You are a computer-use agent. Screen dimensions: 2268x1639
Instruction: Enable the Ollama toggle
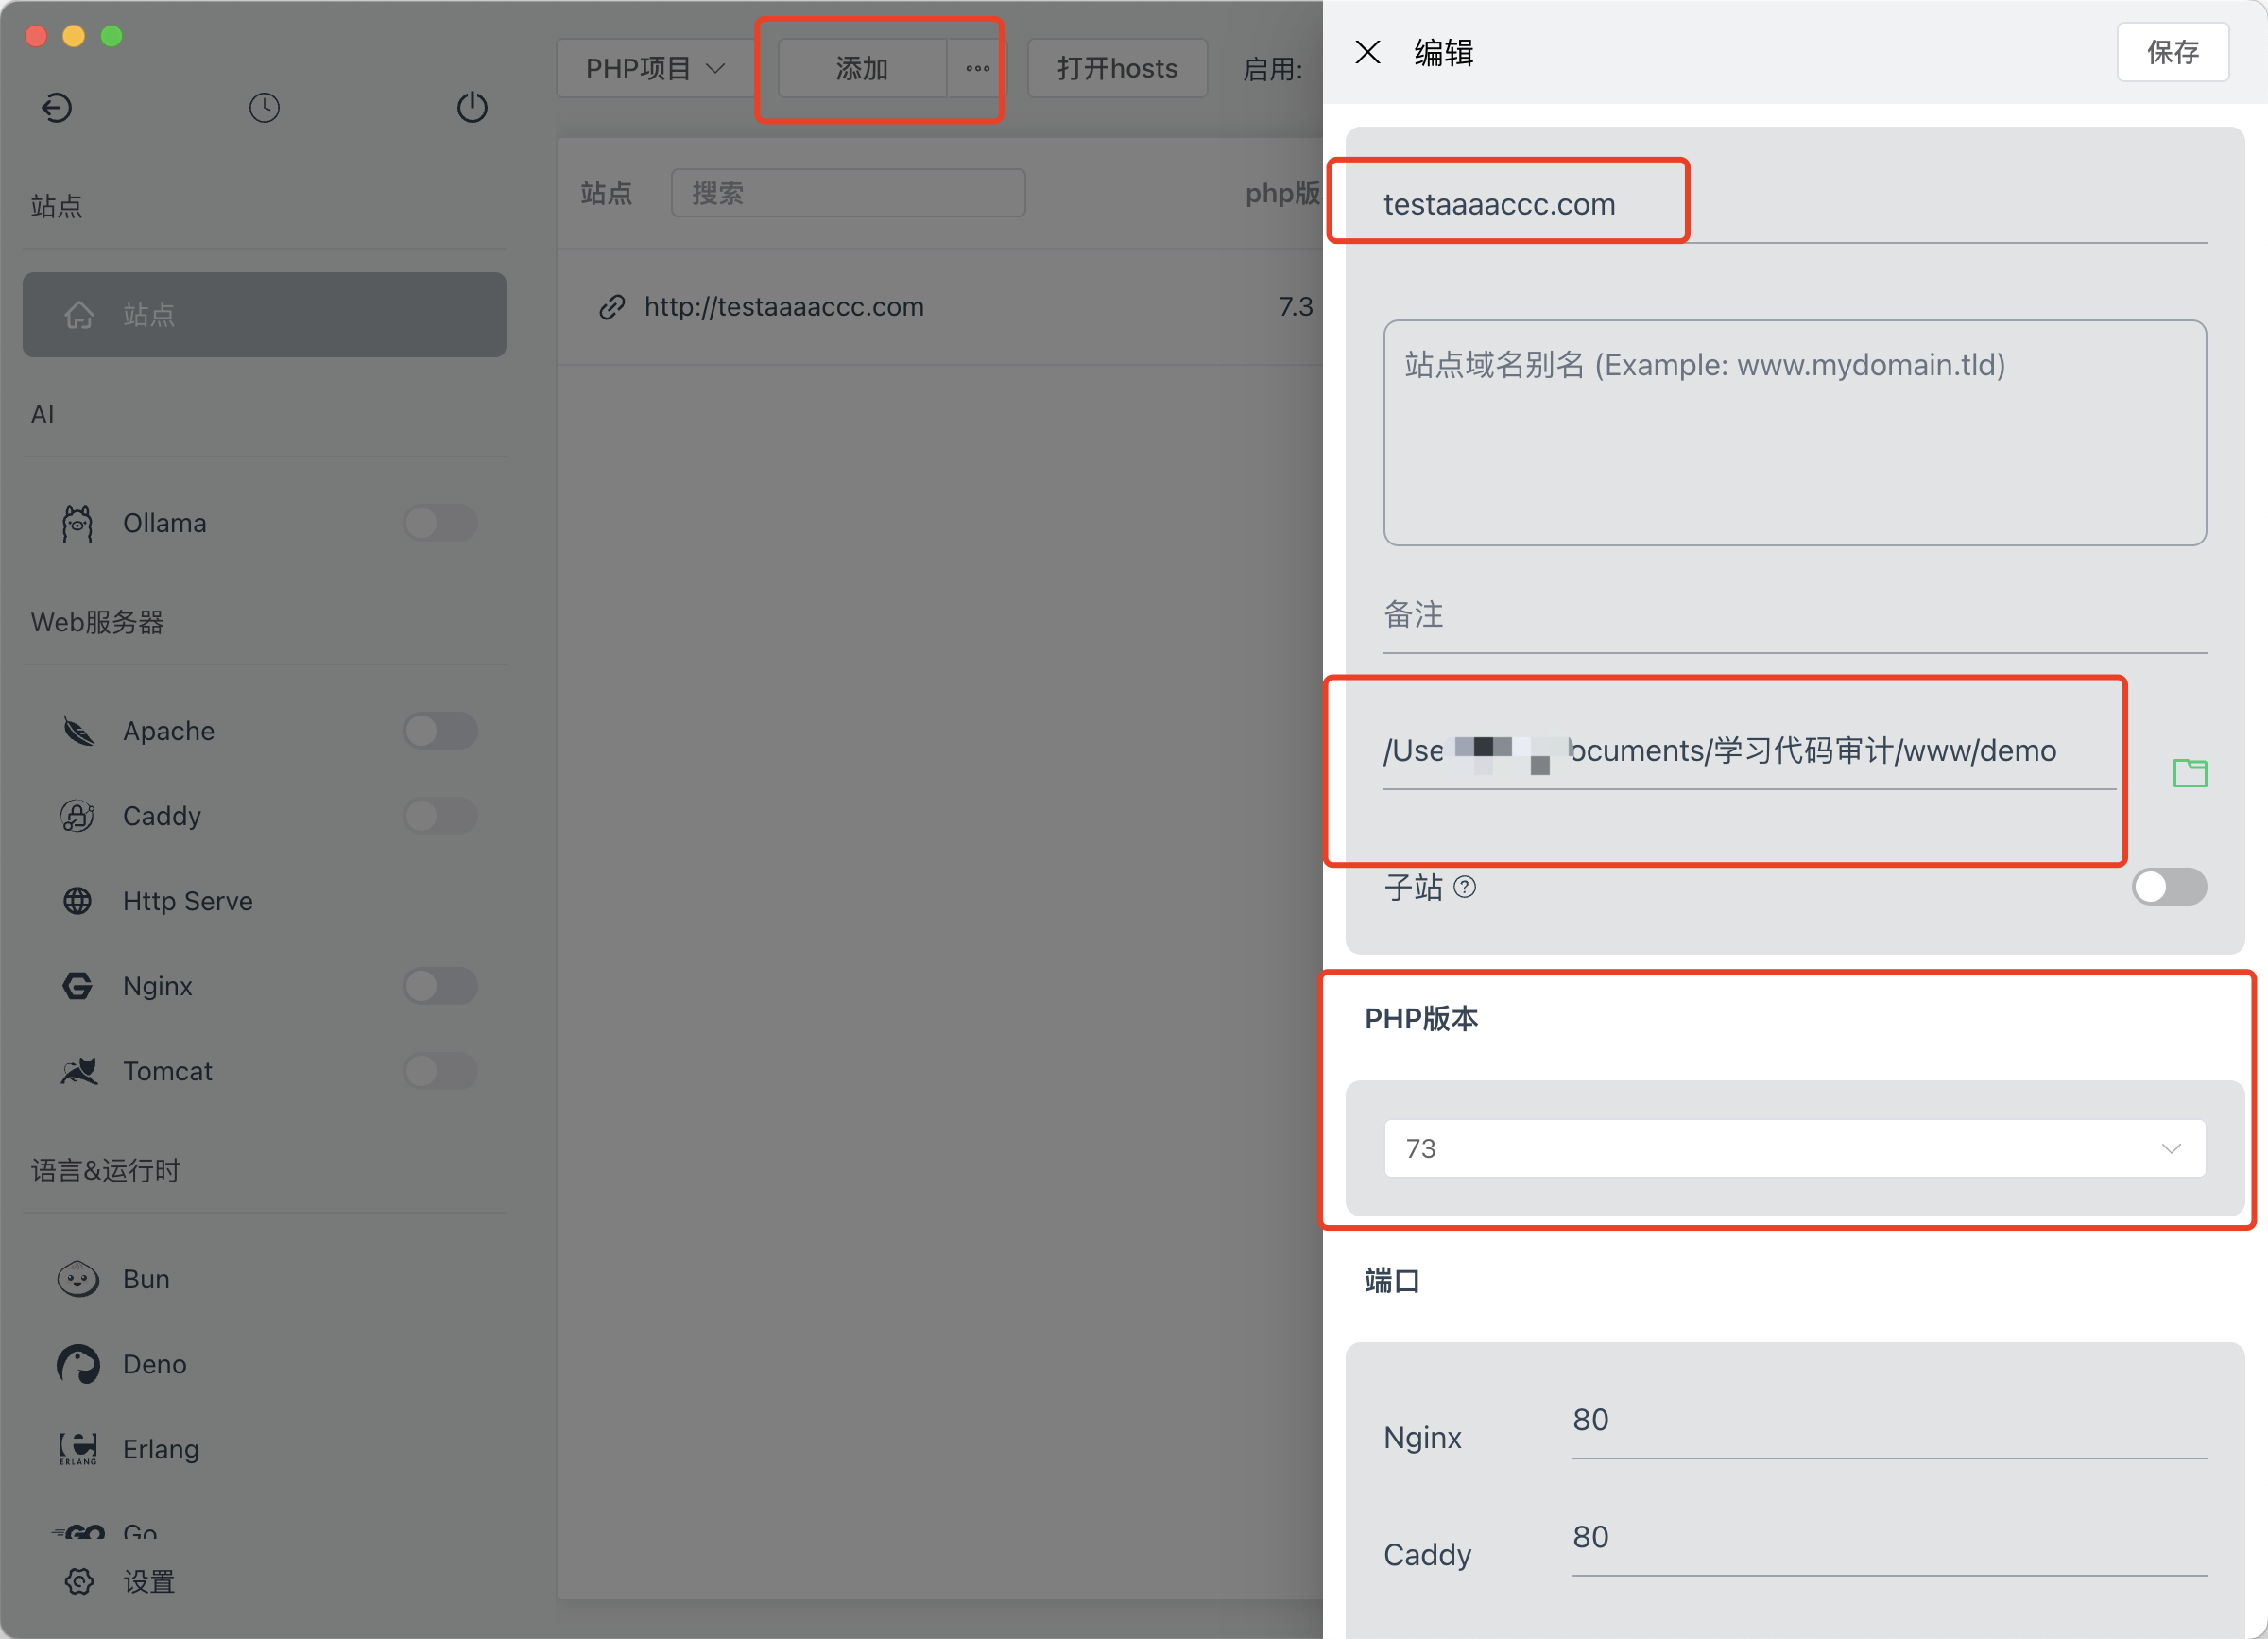tap(440, 523)
